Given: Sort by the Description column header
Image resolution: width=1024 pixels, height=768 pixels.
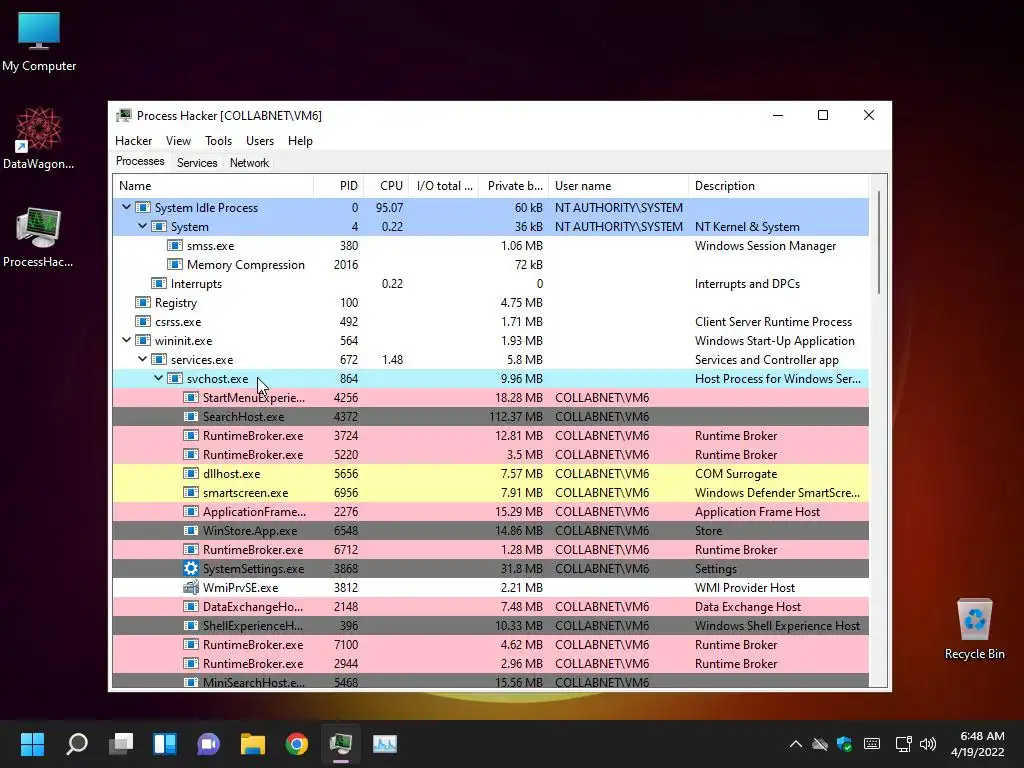Looking at the screenshot, I should coord(778,185).
